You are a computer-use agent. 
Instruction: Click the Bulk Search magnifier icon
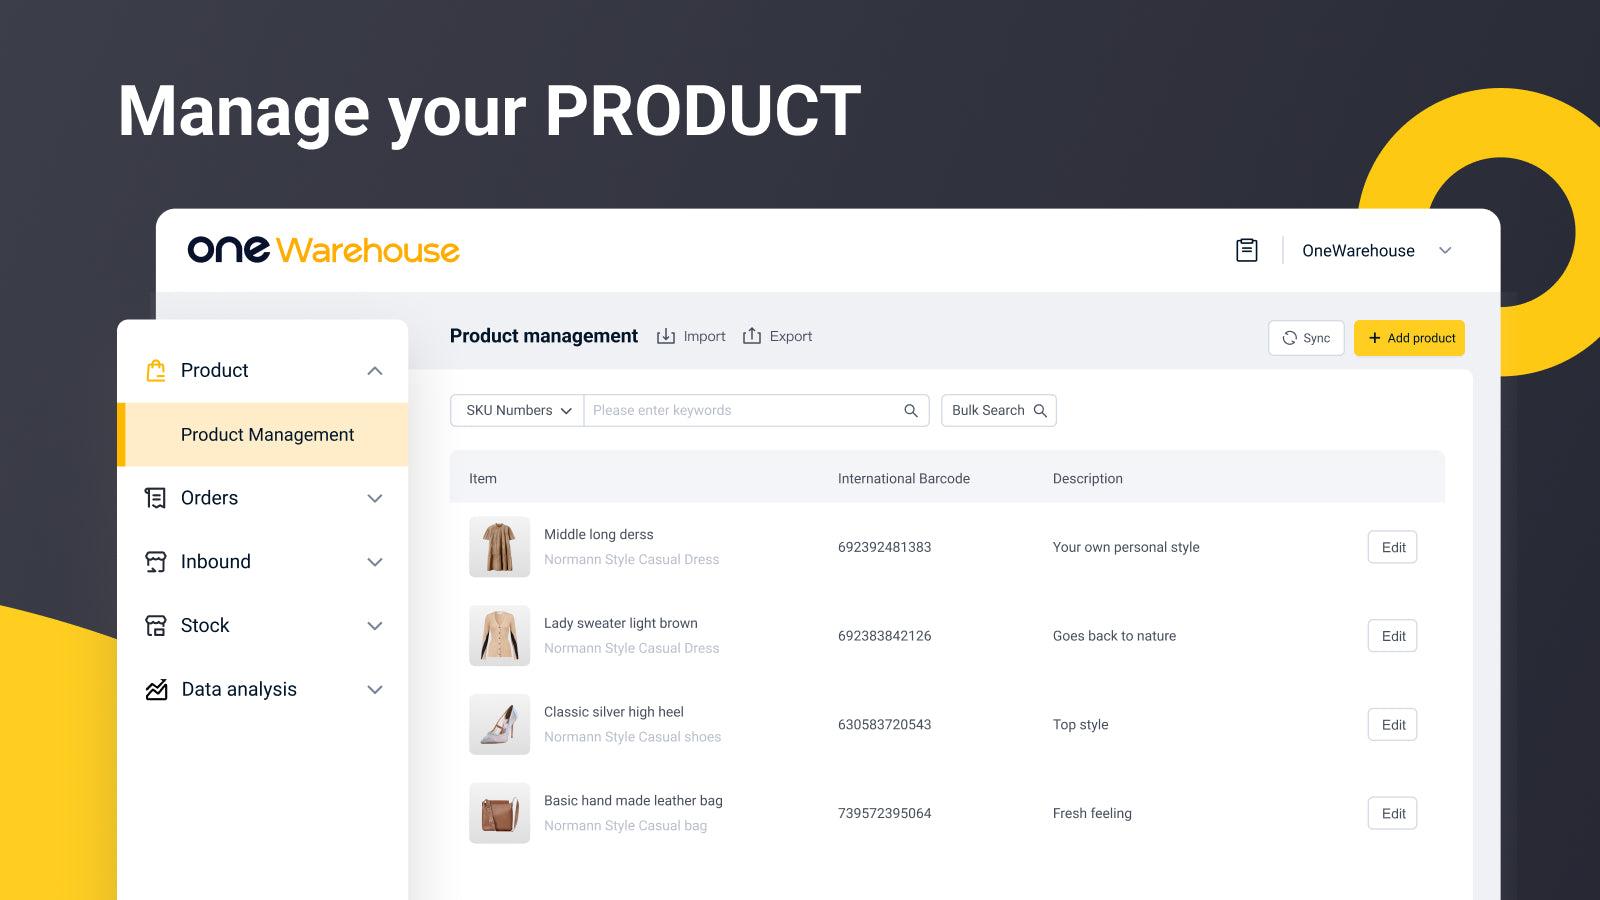[x=1041, y=410]
